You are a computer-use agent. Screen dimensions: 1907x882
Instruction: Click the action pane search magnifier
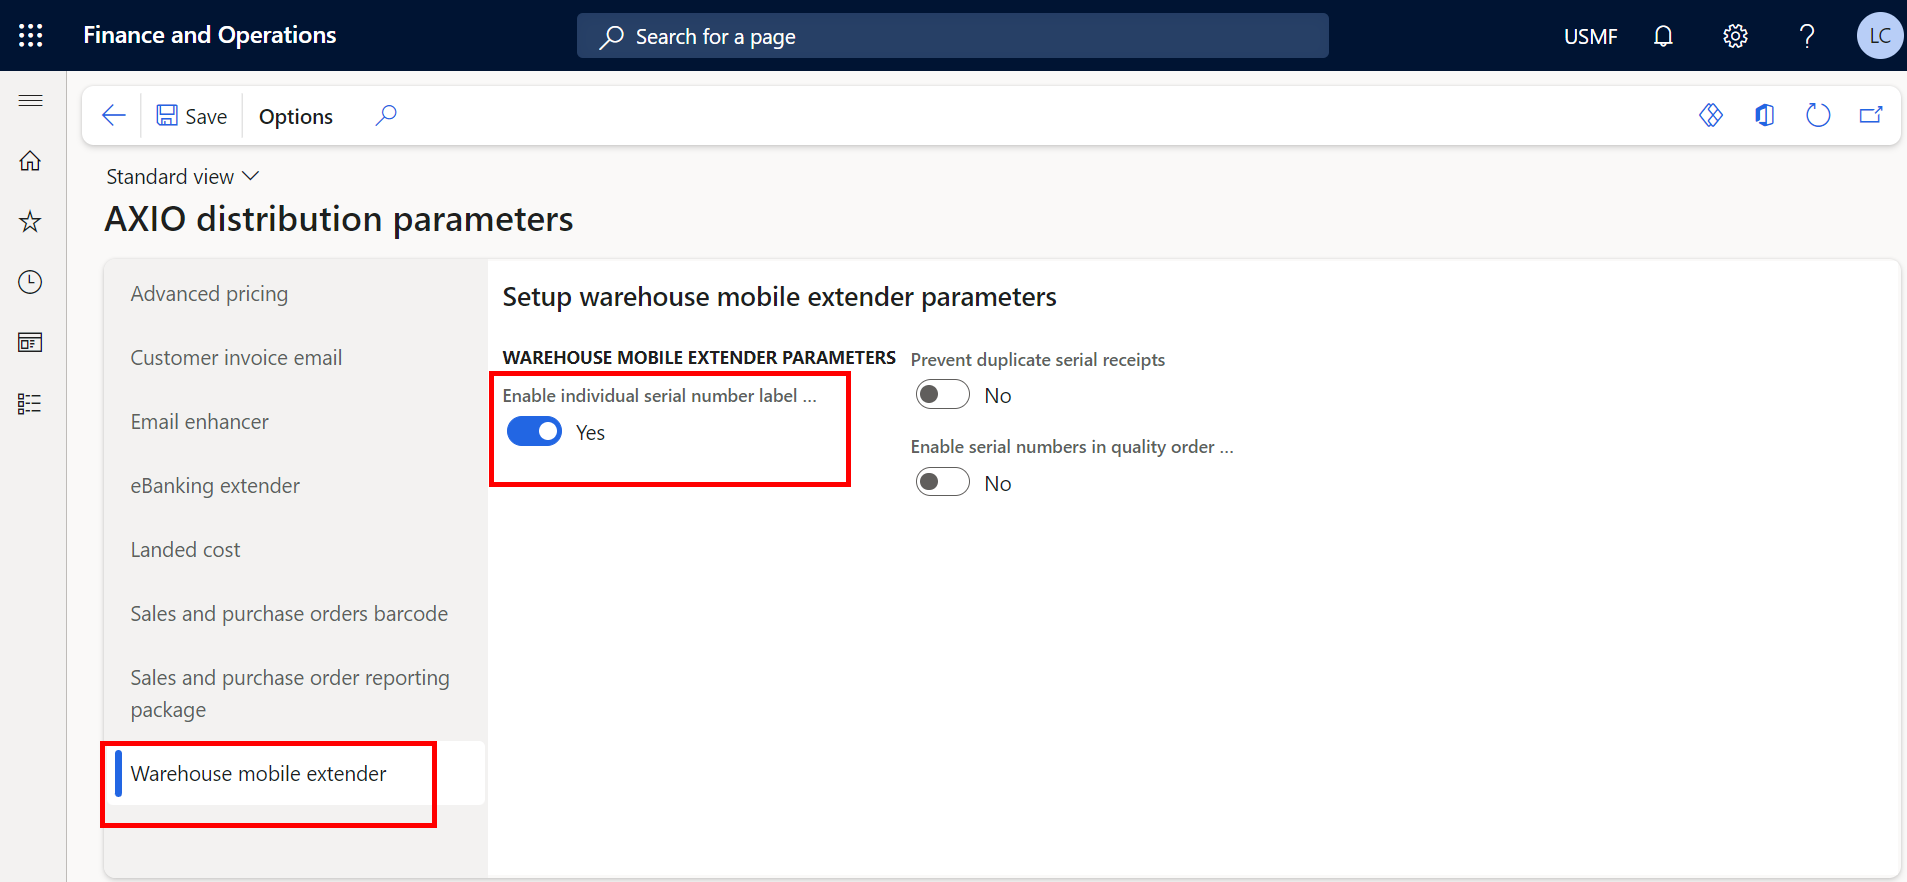tap(386, 116)
